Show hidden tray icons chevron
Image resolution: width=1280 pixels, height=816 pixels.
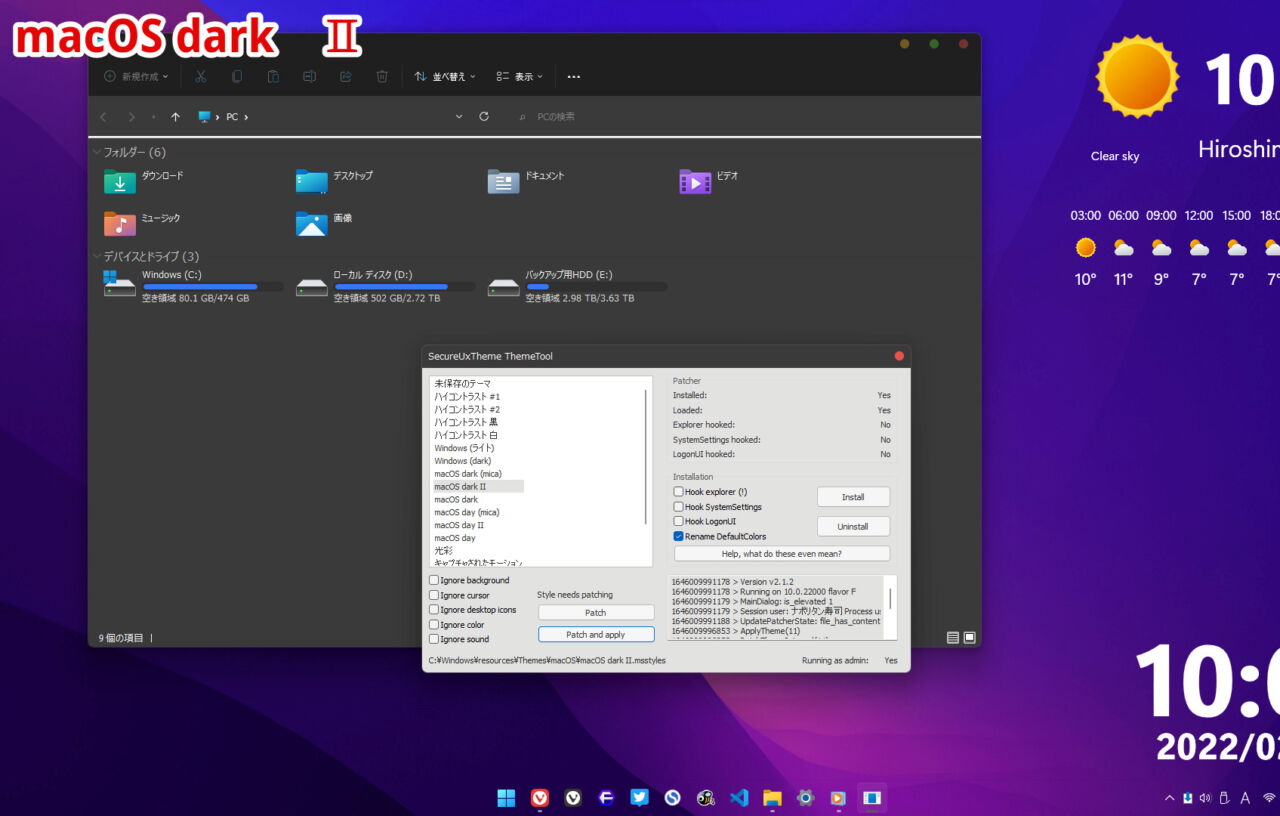pyautogui.click(x=1169, y=798)
